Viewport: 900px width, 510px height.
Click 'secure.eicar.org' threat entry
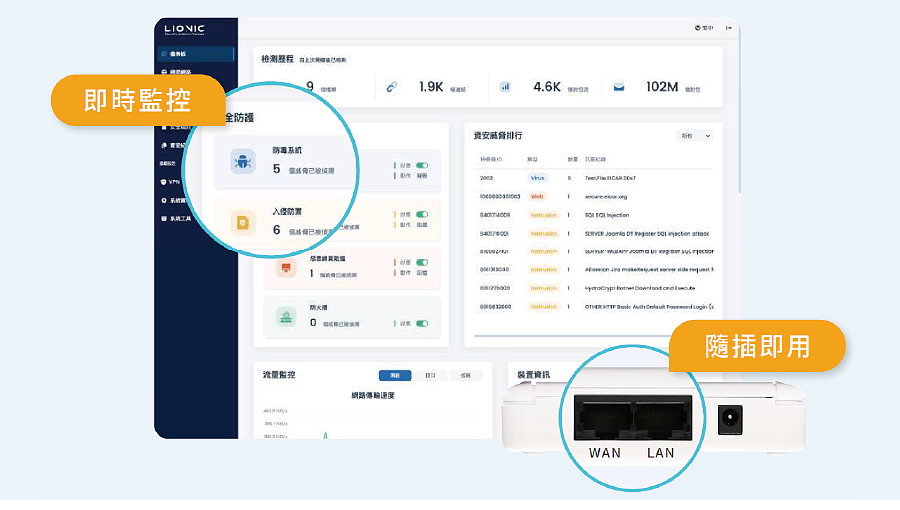606,197
